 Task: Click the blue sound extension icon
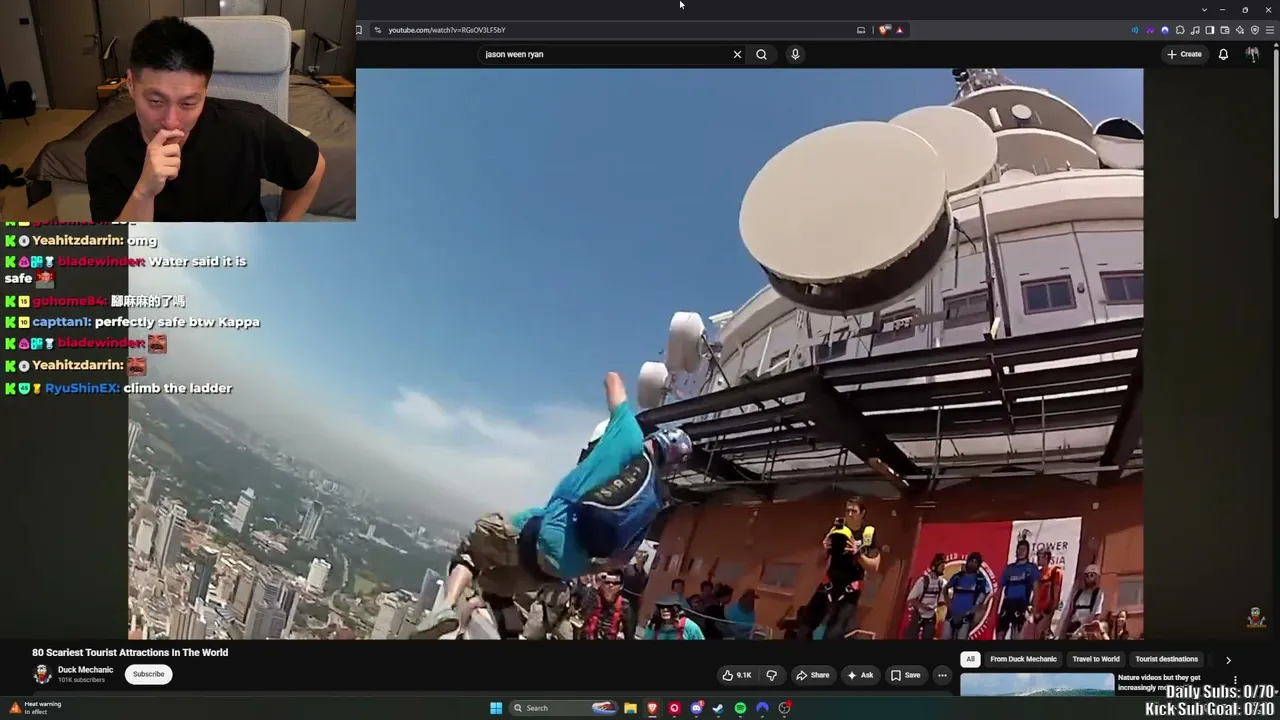1135,30
